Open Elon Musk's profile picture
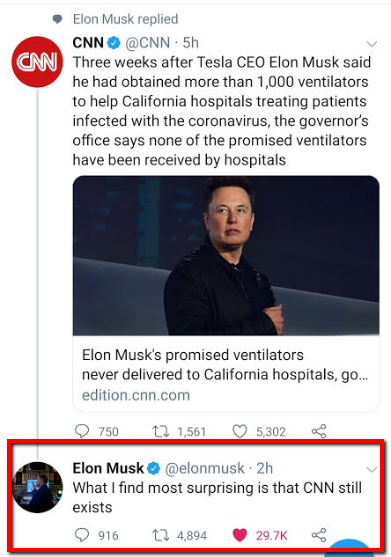391x557 pixels. pyautogui.click(x=37, y=487)
